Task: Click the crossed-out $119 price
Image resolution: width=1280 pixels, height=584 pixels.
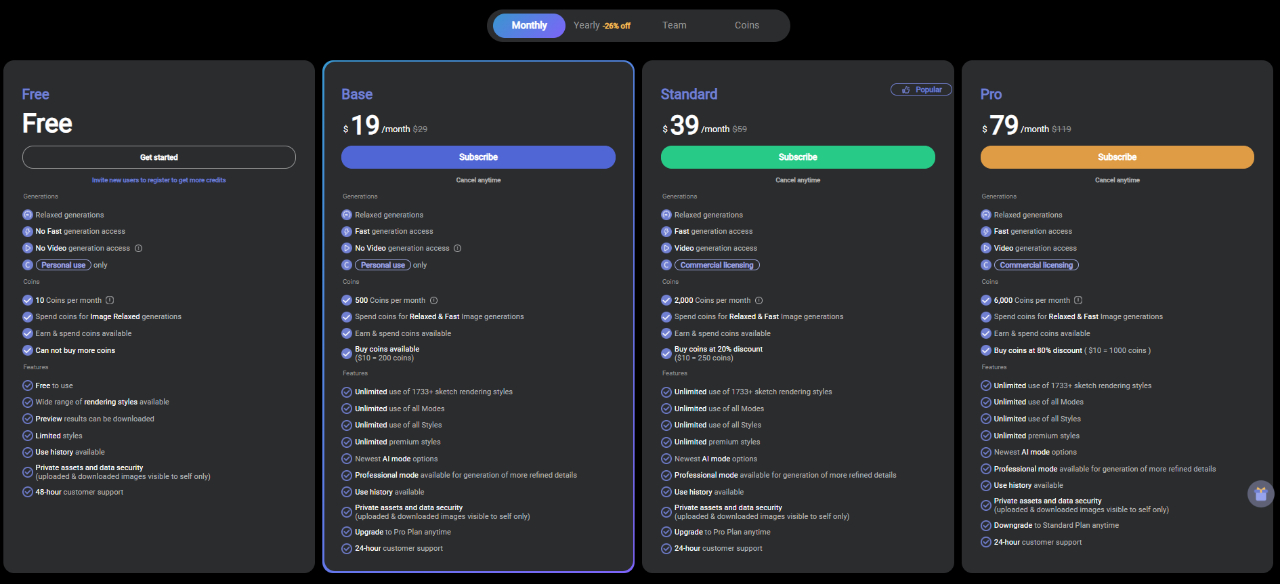Action: click(1061, 129)
